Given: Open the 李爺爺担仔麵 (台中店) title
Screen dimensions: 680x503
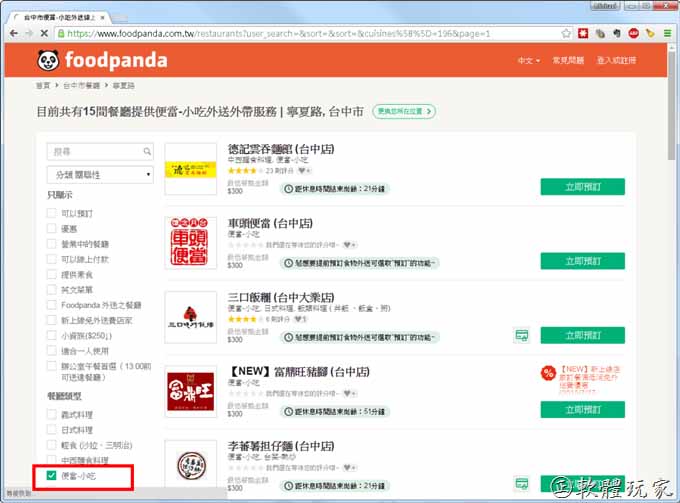Looking at the screenshot, I should click(281, 446).
